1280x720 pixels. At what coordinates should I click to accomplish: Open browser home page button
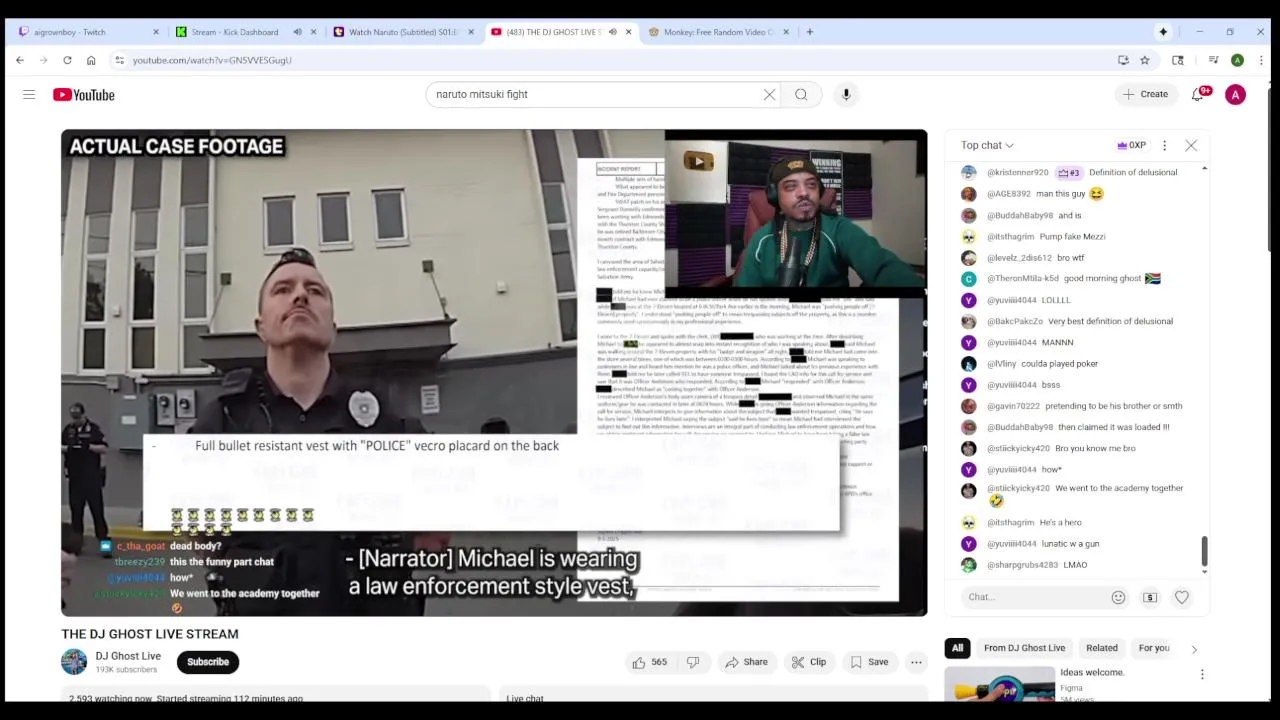[x=91, y=60]
